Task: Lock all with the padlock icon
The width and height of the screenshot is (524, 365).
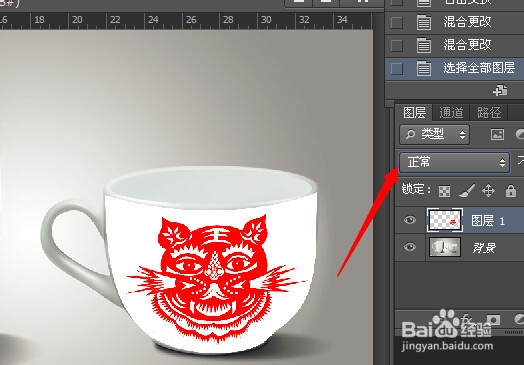Action: pyautogui.click(x=511, y=191)
